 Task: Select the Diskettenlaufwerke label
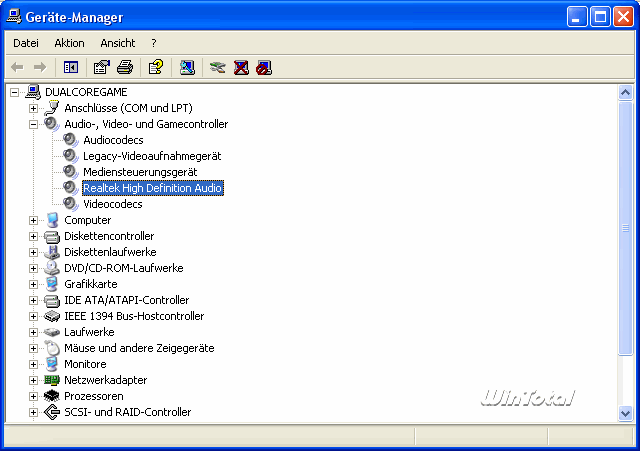[x=110, y=252]
